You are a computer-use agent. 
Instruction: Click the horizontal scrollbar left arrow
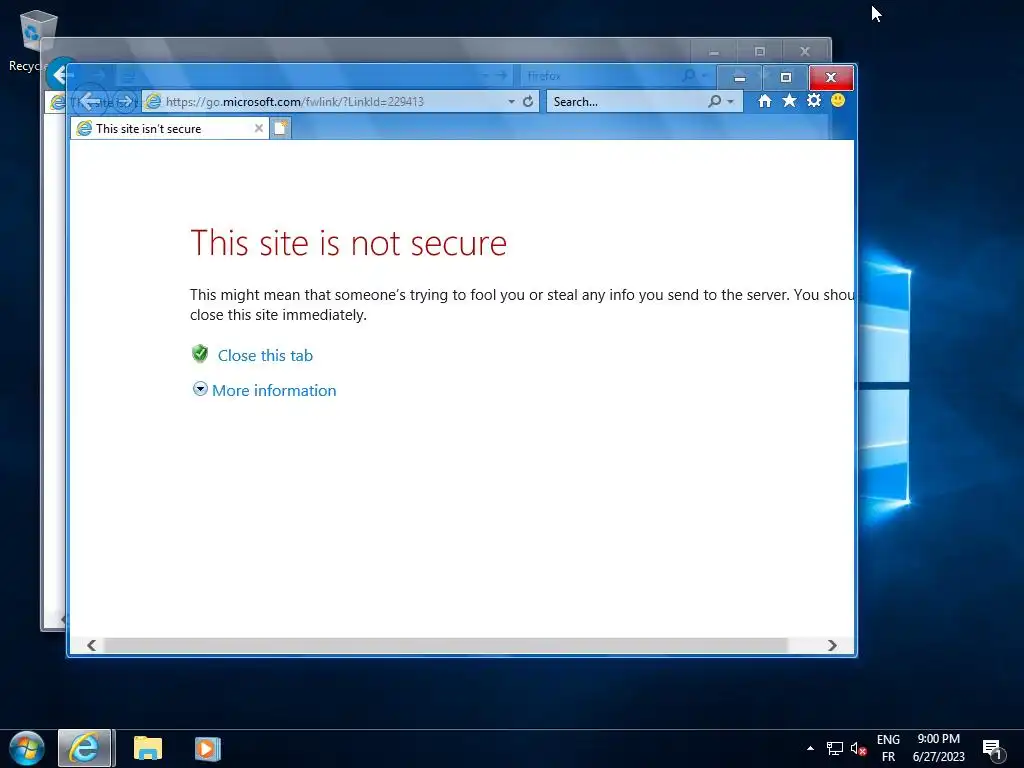[x=91, y=645]
